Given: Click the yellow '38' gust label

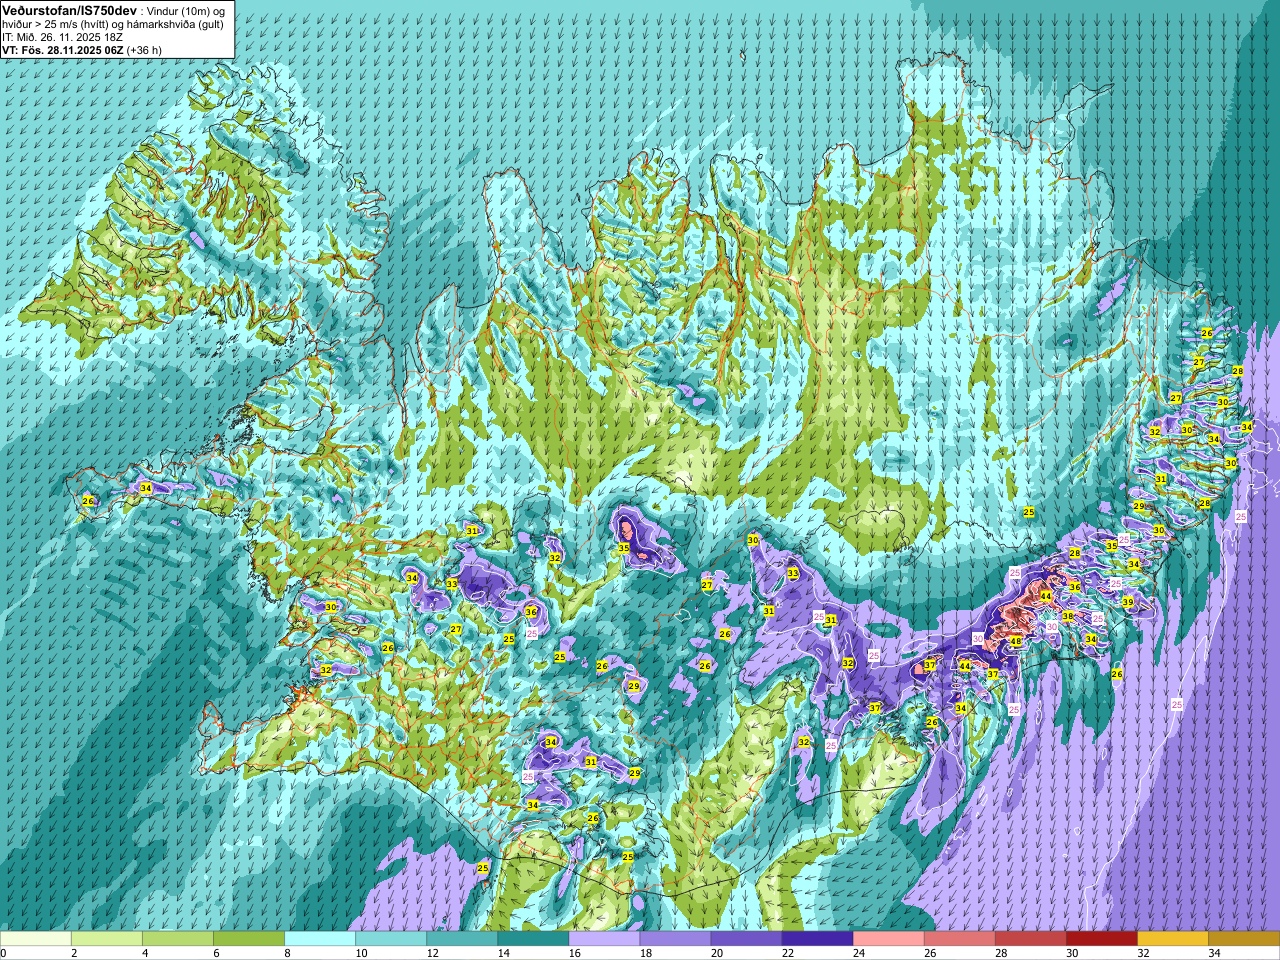Looking at the screenshot, I should pyautogui.click(x=1068, y=616).
